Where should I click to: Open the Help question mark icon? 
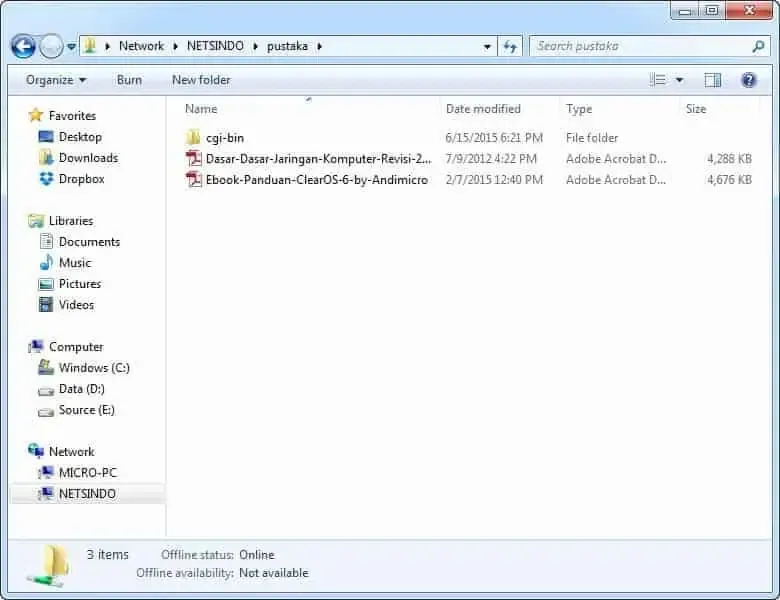pos(748,80)
